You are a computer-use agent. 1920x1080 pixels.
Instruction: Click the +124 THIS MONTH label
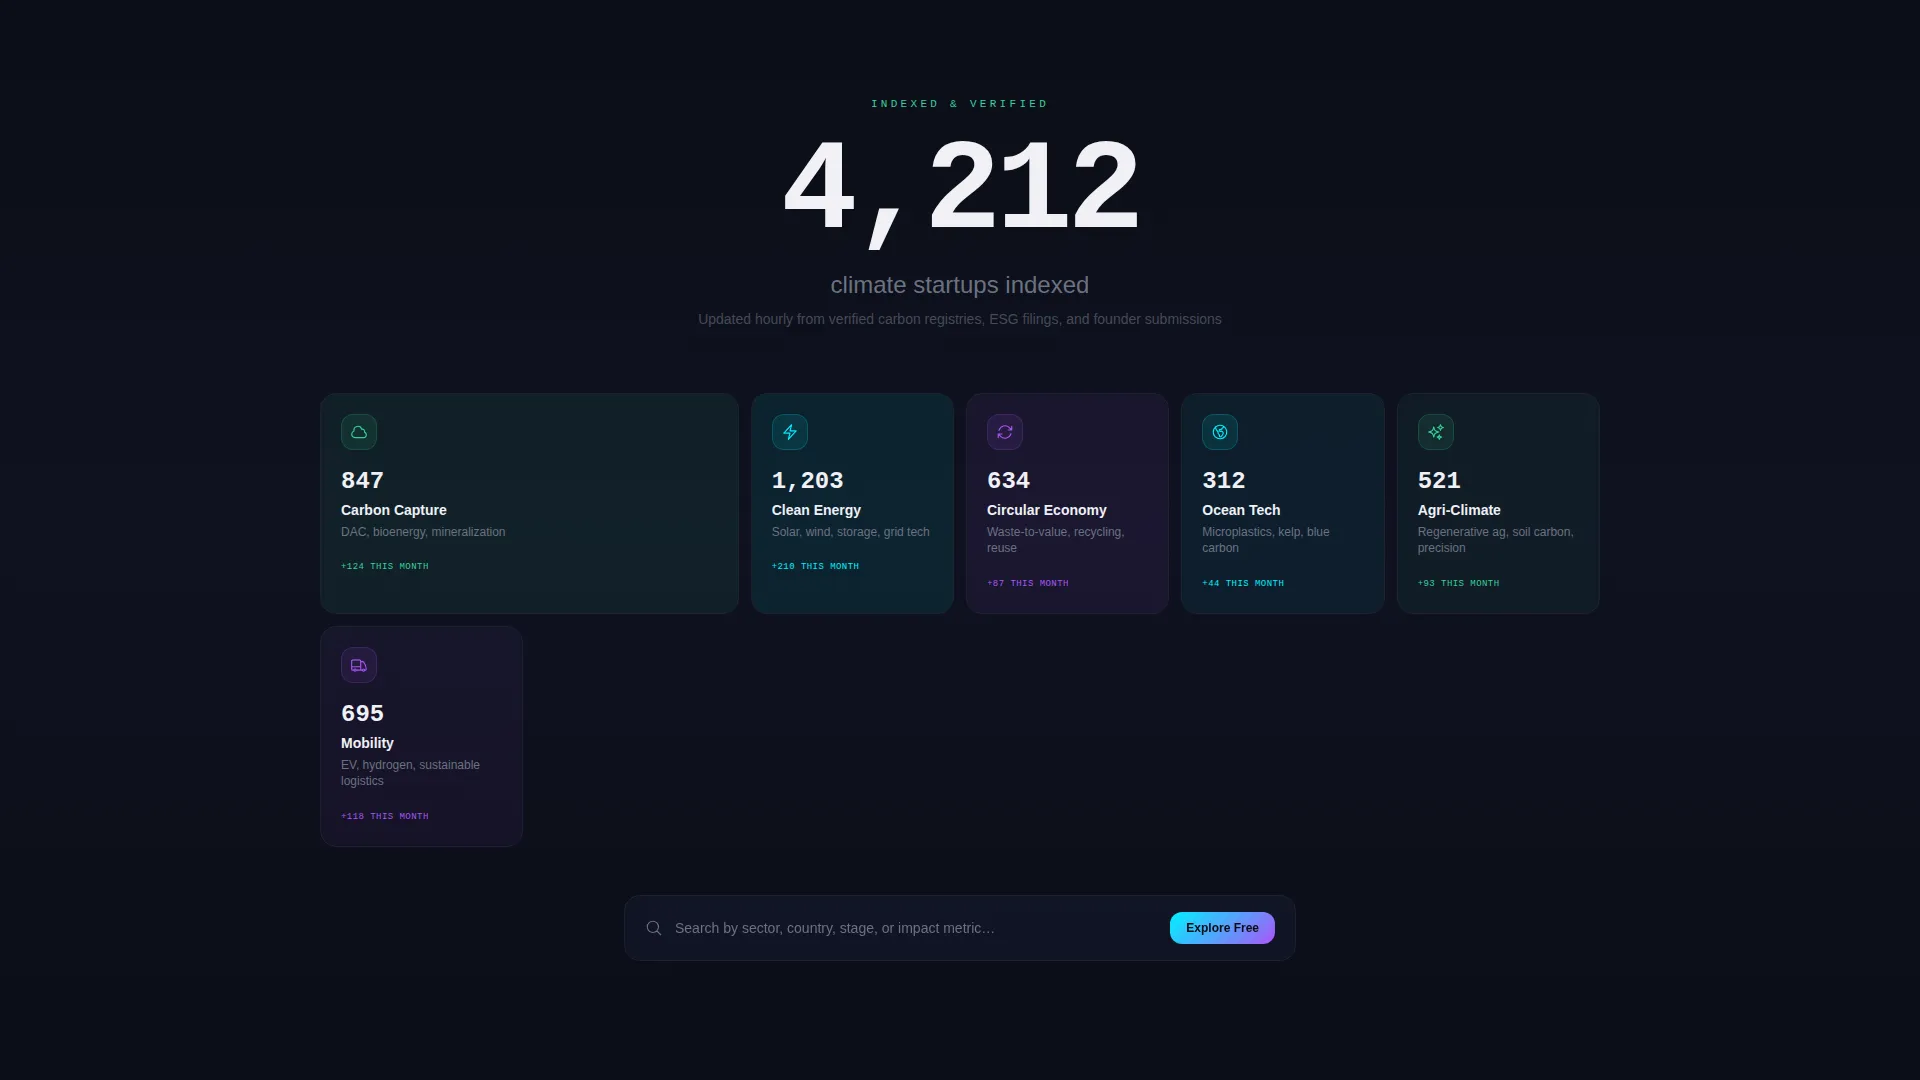pos(385,566)
